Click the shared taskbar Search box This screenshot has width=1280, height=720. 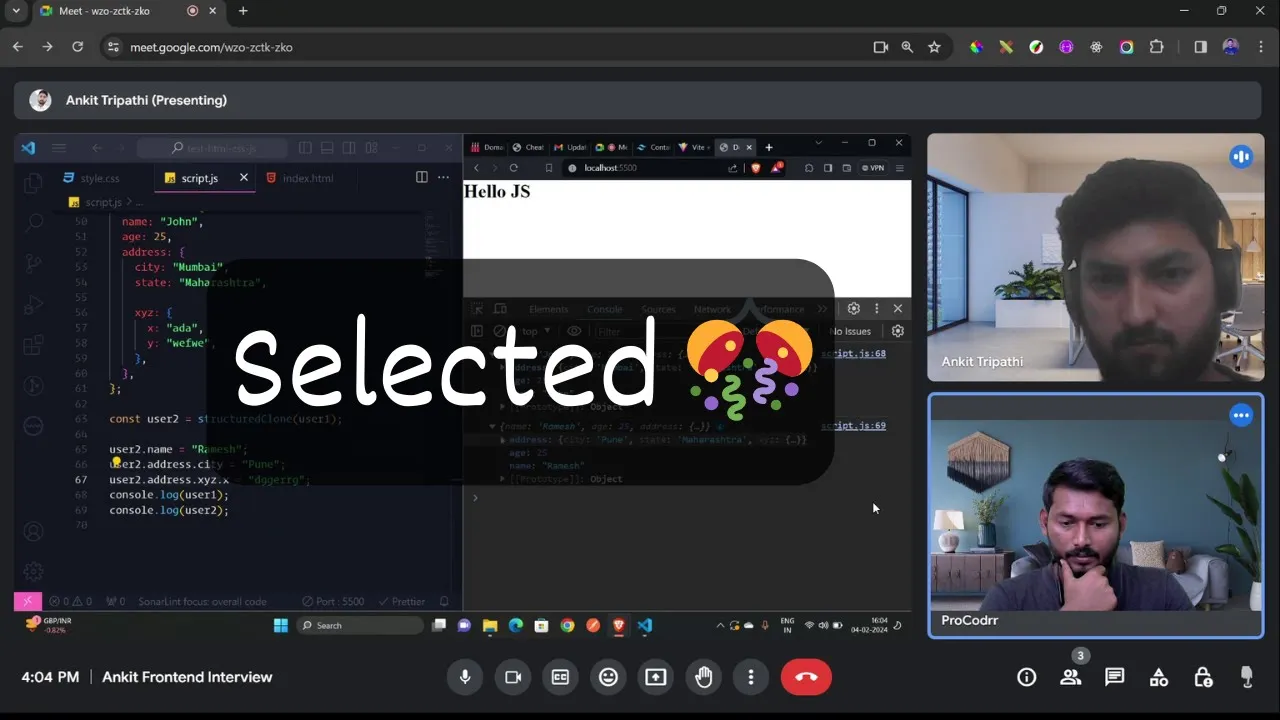point(360,626)
